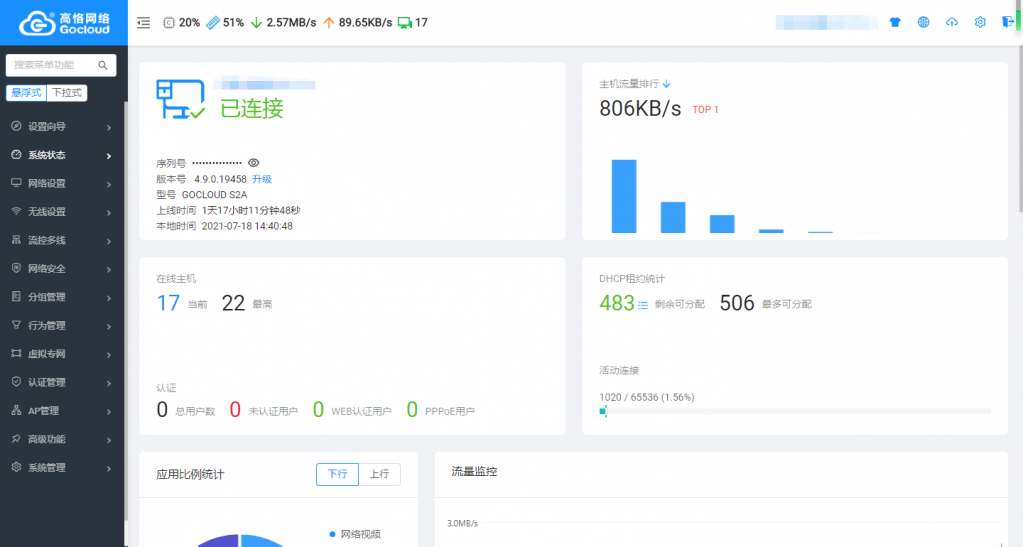
Task: Click the third bar in host traffic chart
Action: point(722,224)
